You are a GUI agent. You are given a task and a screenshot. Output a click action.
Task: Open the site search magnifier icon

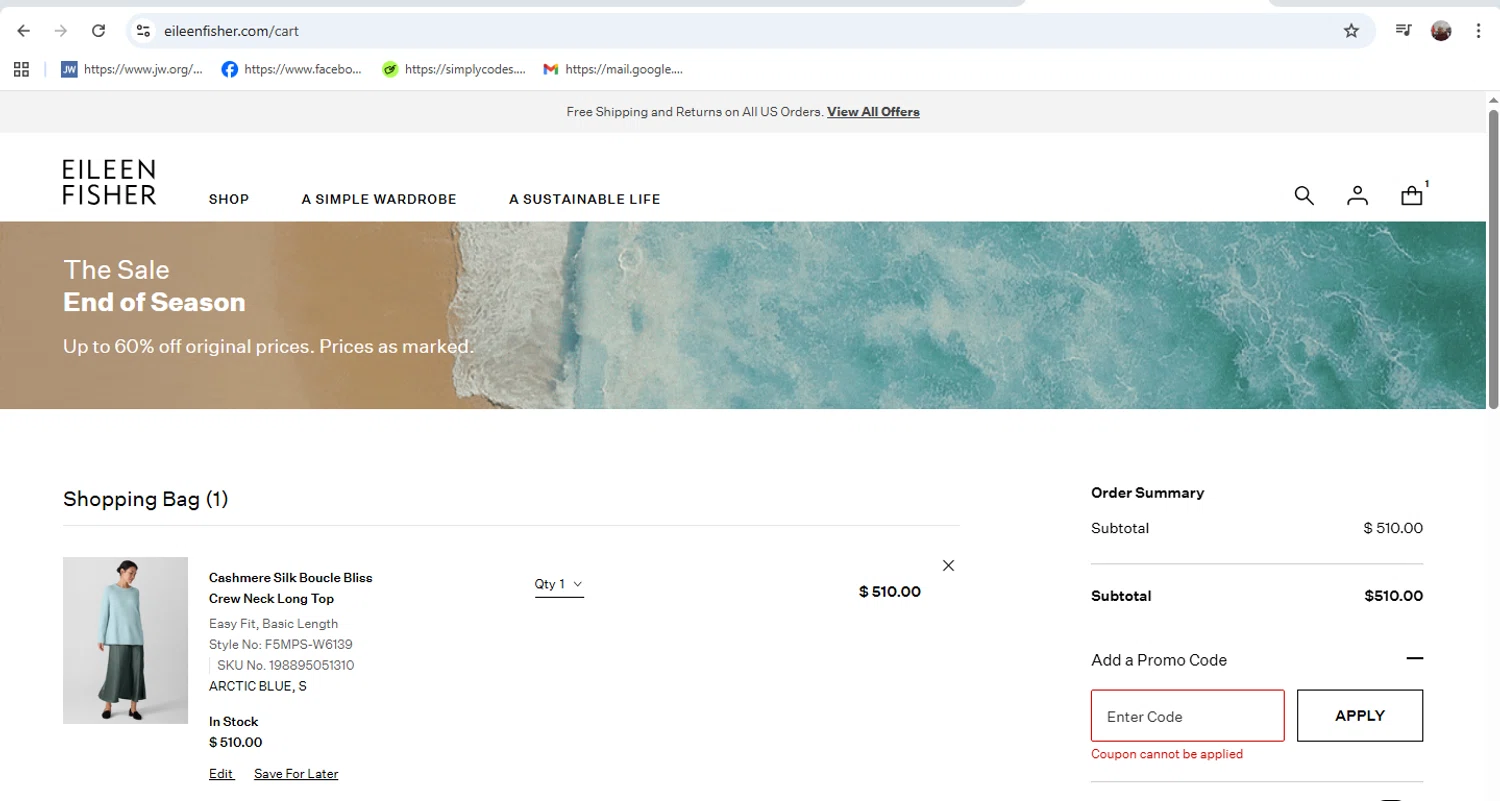click(x=1304, y=195)
